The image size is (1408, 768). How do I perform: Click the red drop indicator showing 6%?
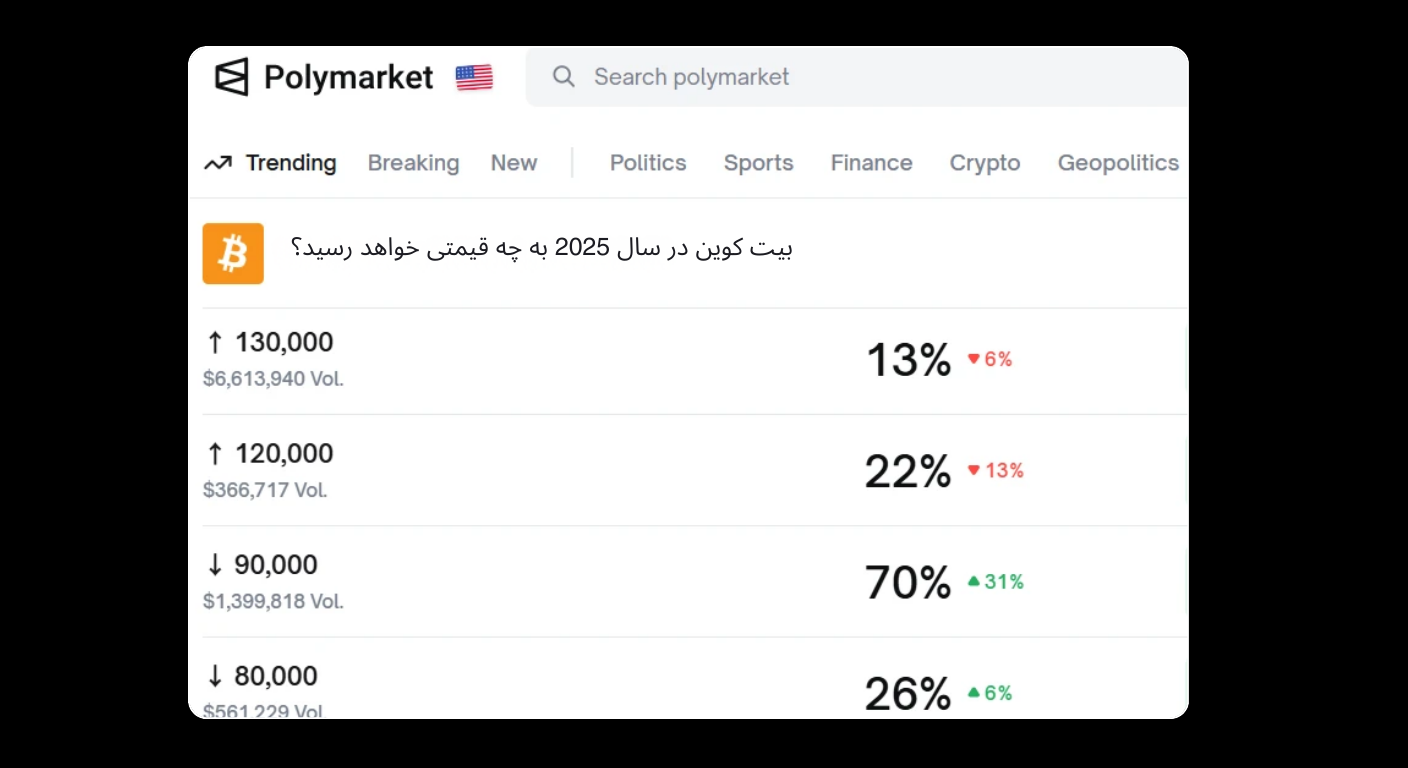tap(990, 359)
